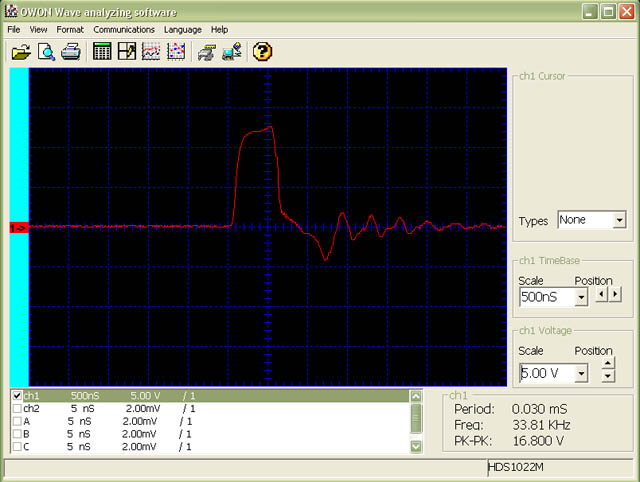This screenshot has width=640, height=482.
Task: Click the OWON application title icon
Action: [x=11, y=11]
